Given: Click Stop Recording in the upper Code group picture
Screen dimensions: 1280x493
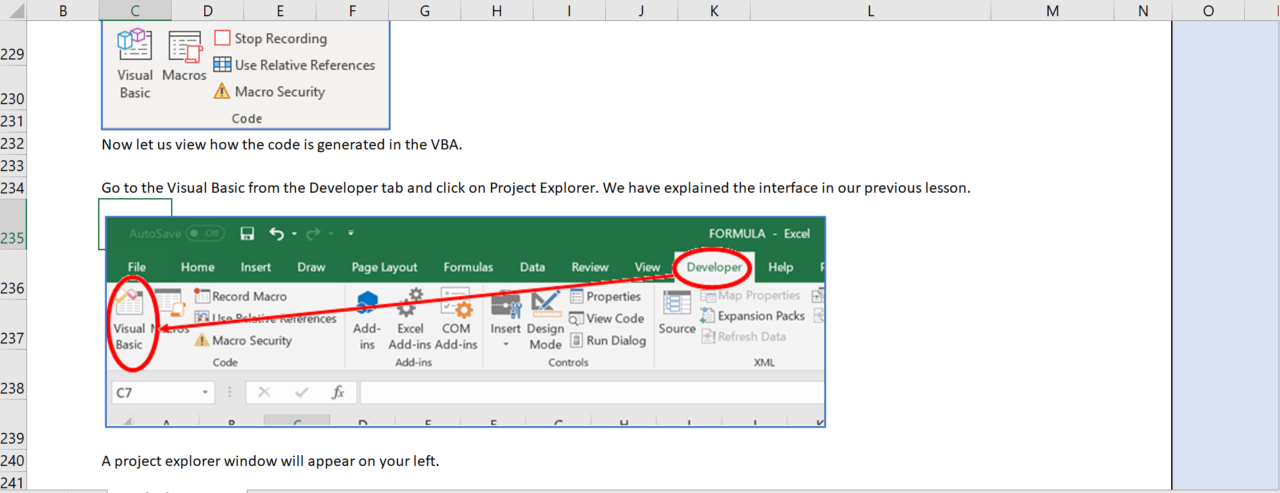Looking at the screenshot, I should pyautogui.click(x=270, y=38).
